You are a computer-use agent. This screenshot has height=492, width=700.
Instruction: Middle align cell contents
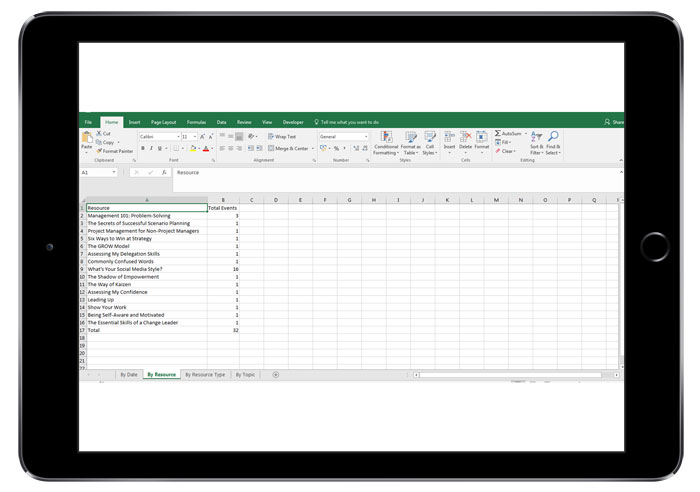click(231, 136)
